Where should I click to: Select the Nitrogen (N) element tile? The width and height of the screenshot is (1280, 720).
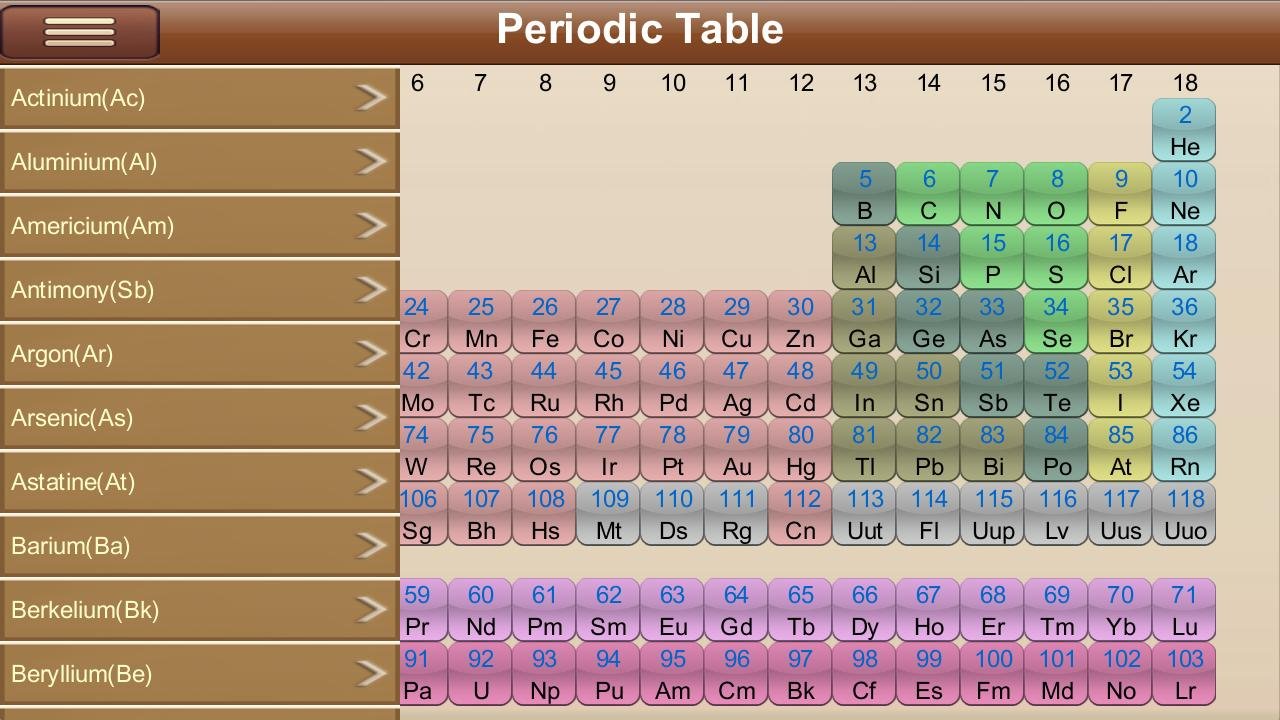point(992,194)
